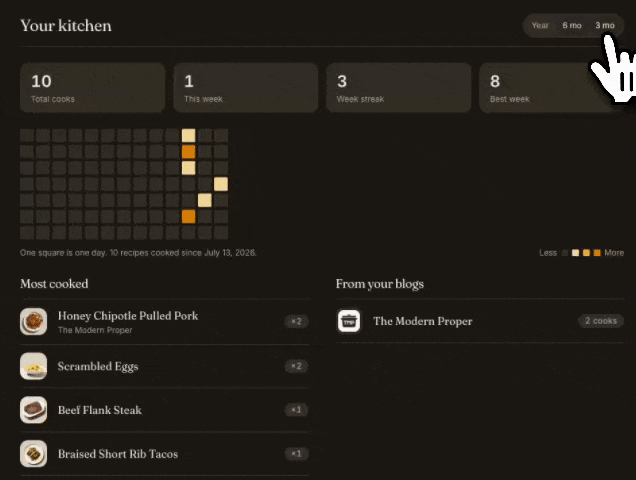Click the lightest cream legend swatch
Viewport: 636px width, 480px height.
575,253
